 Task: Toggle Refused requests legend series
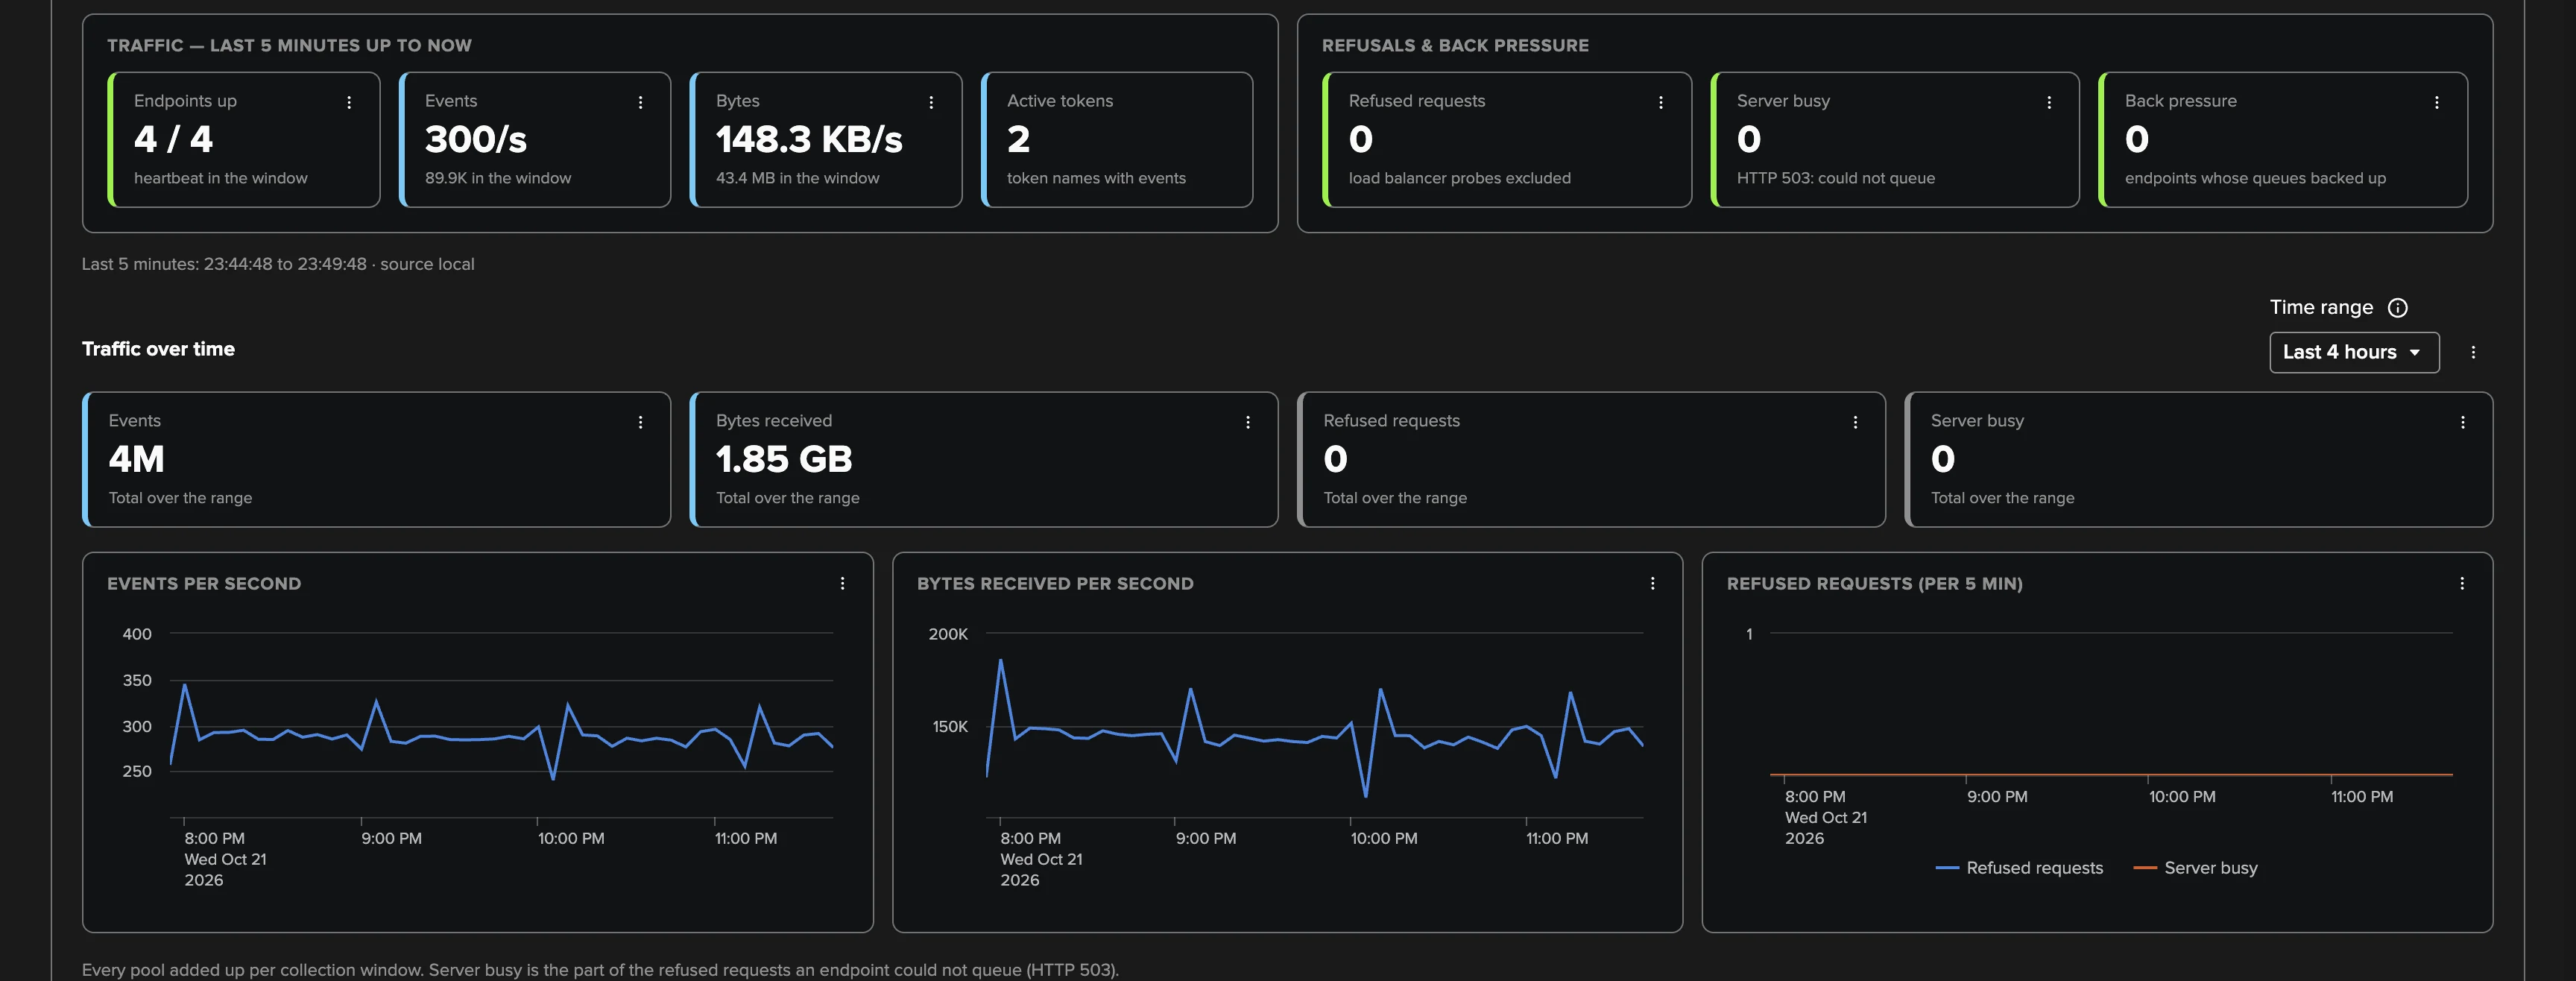coord(2019,868)
